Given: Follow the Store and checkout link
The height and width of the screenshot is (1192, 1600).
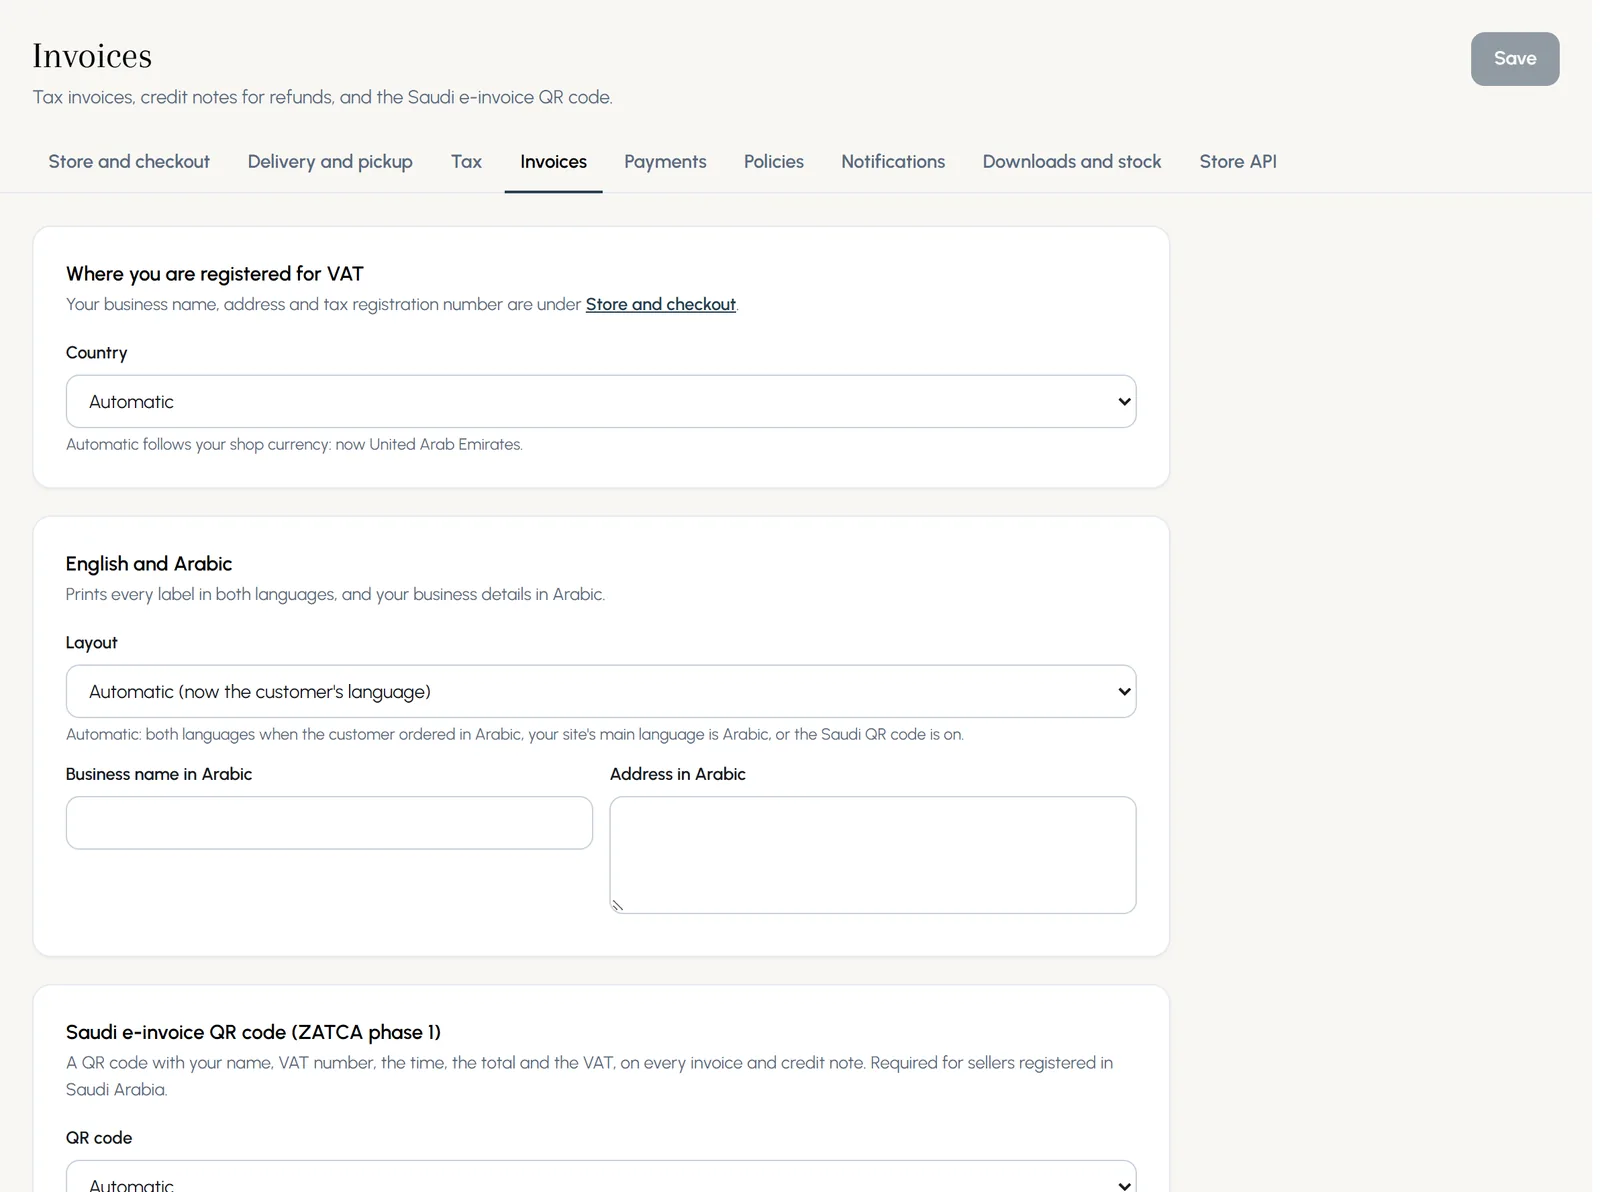Looking at the screenshot, I should (x=660, y=304).
